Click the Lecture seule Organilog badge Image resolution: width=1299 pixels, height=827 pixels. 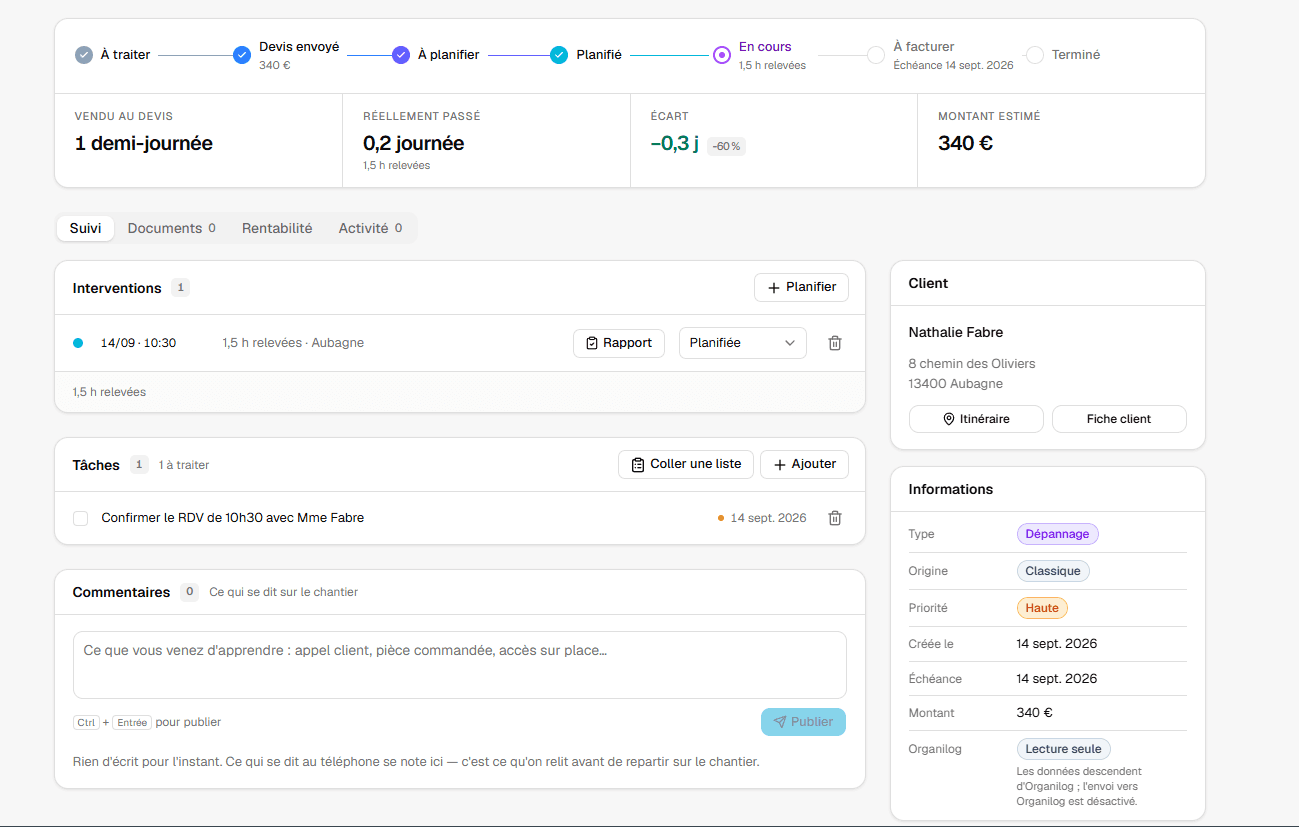[1063, 749]
